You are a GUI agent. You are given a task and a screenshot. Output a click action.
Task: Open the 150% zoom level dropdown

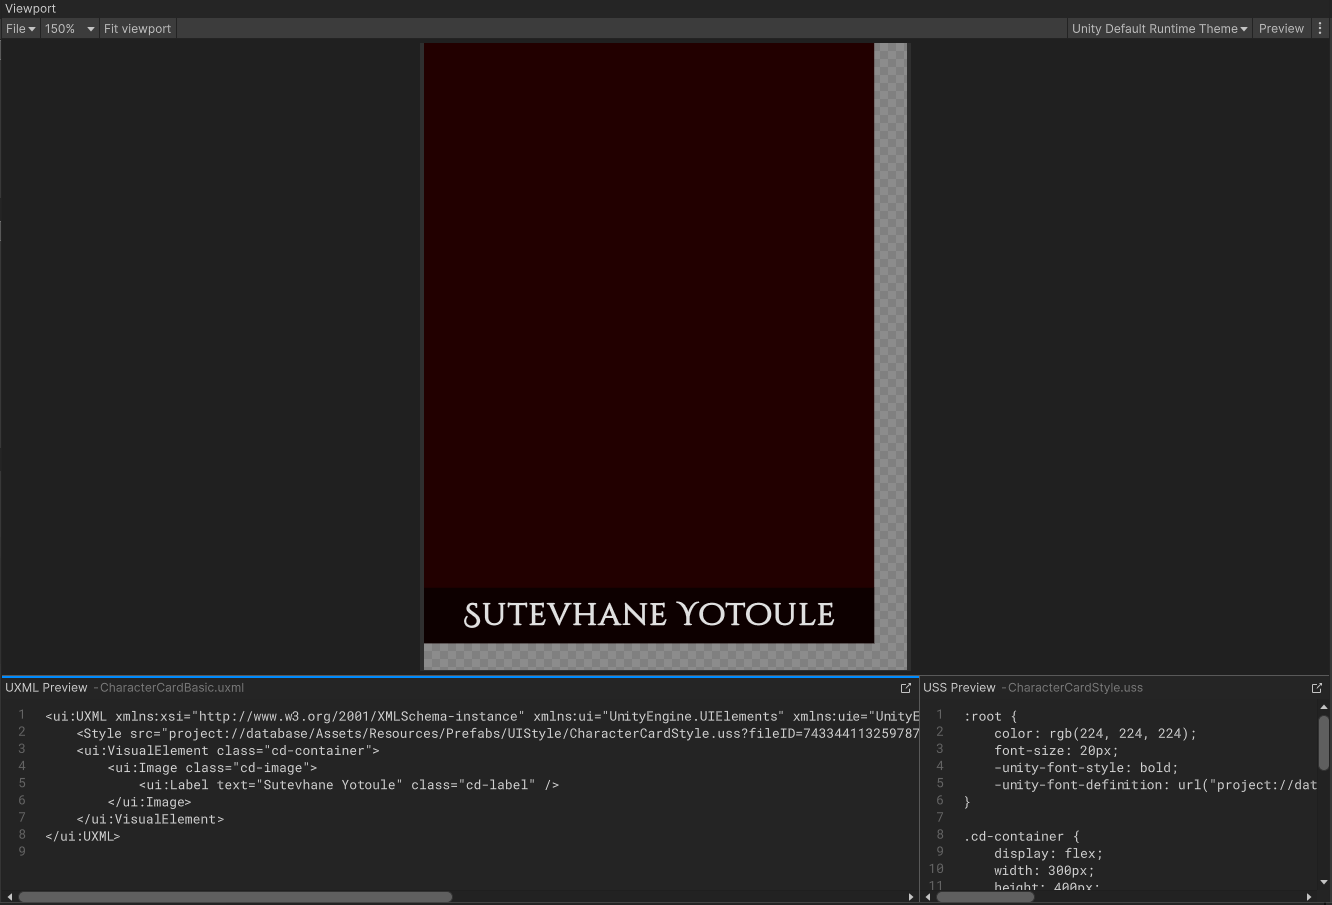[69, 29]
